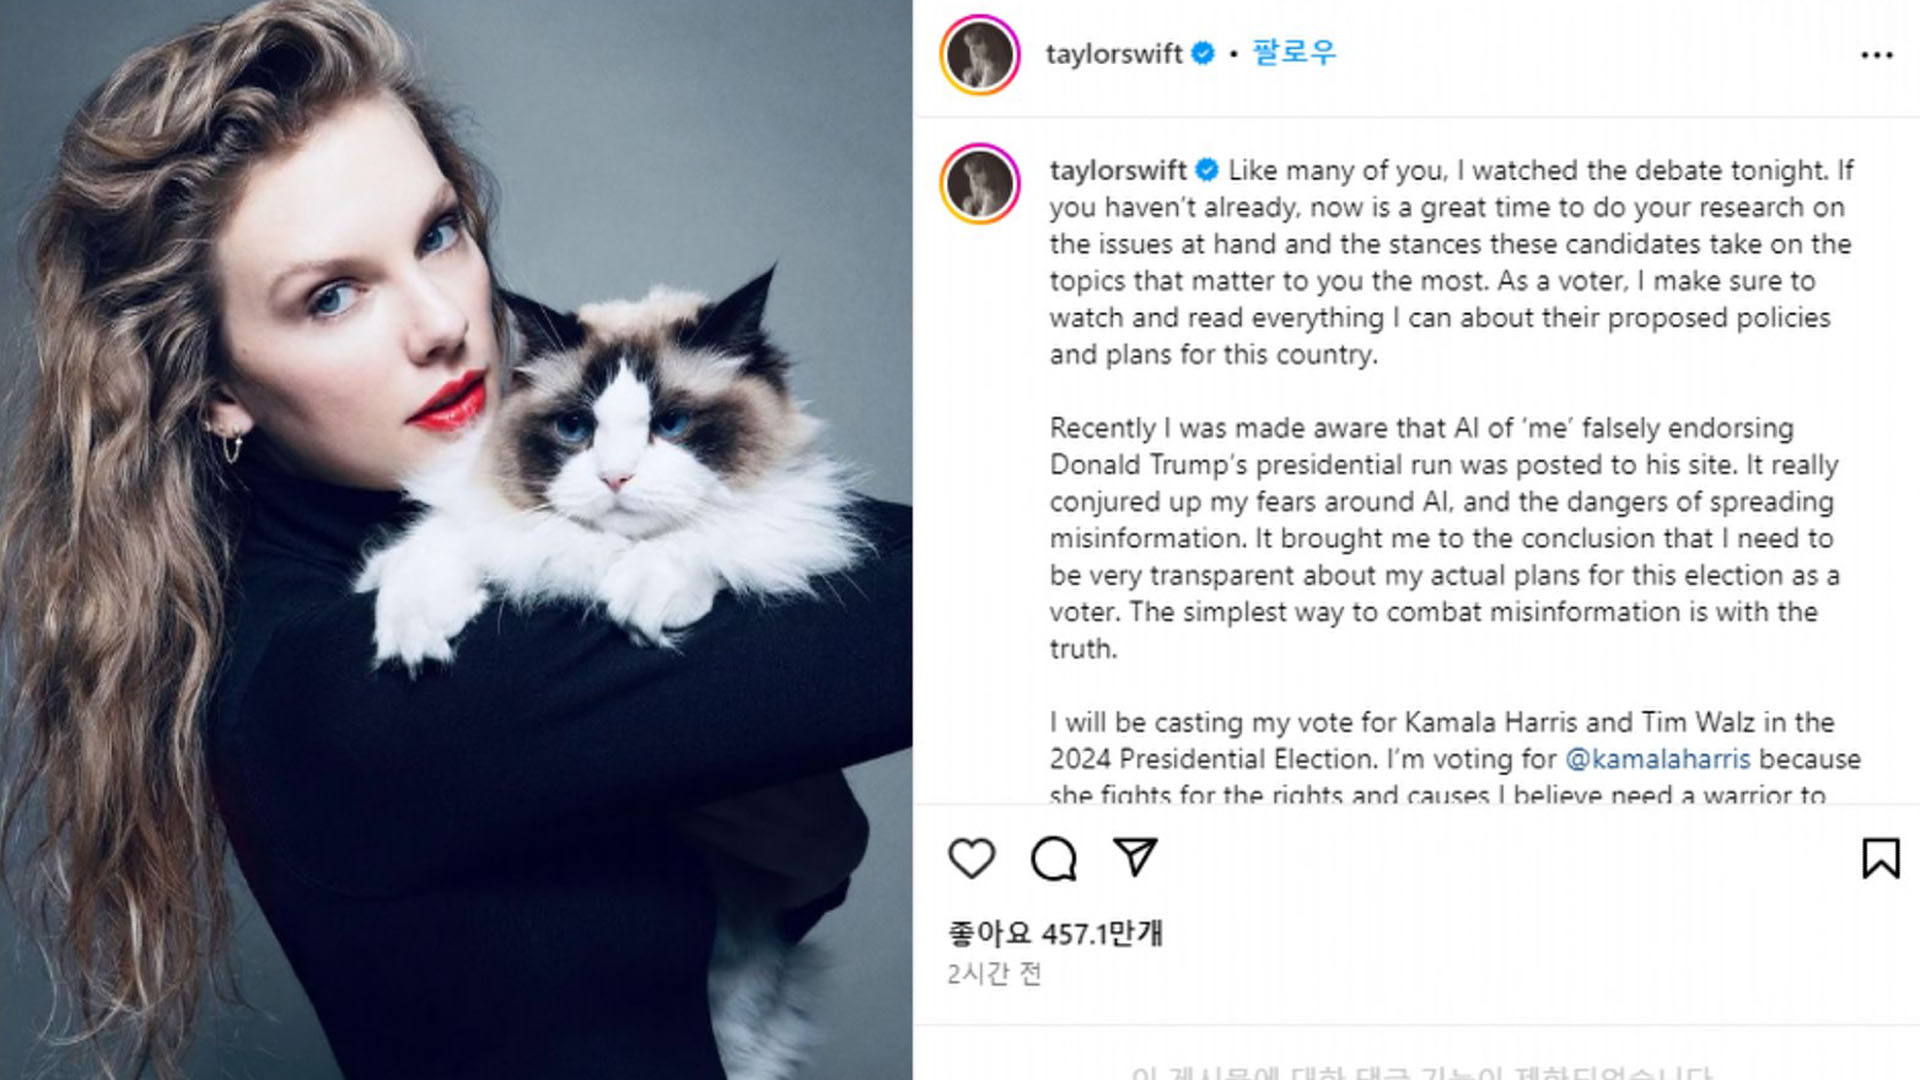Open the post's 2시간 전 timestamp link

994,973
